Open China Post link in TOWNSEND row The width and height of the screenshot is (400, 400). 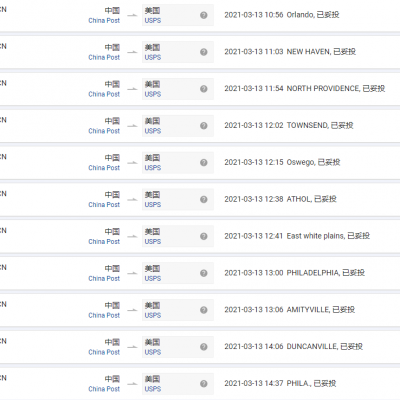click(104, 131)
